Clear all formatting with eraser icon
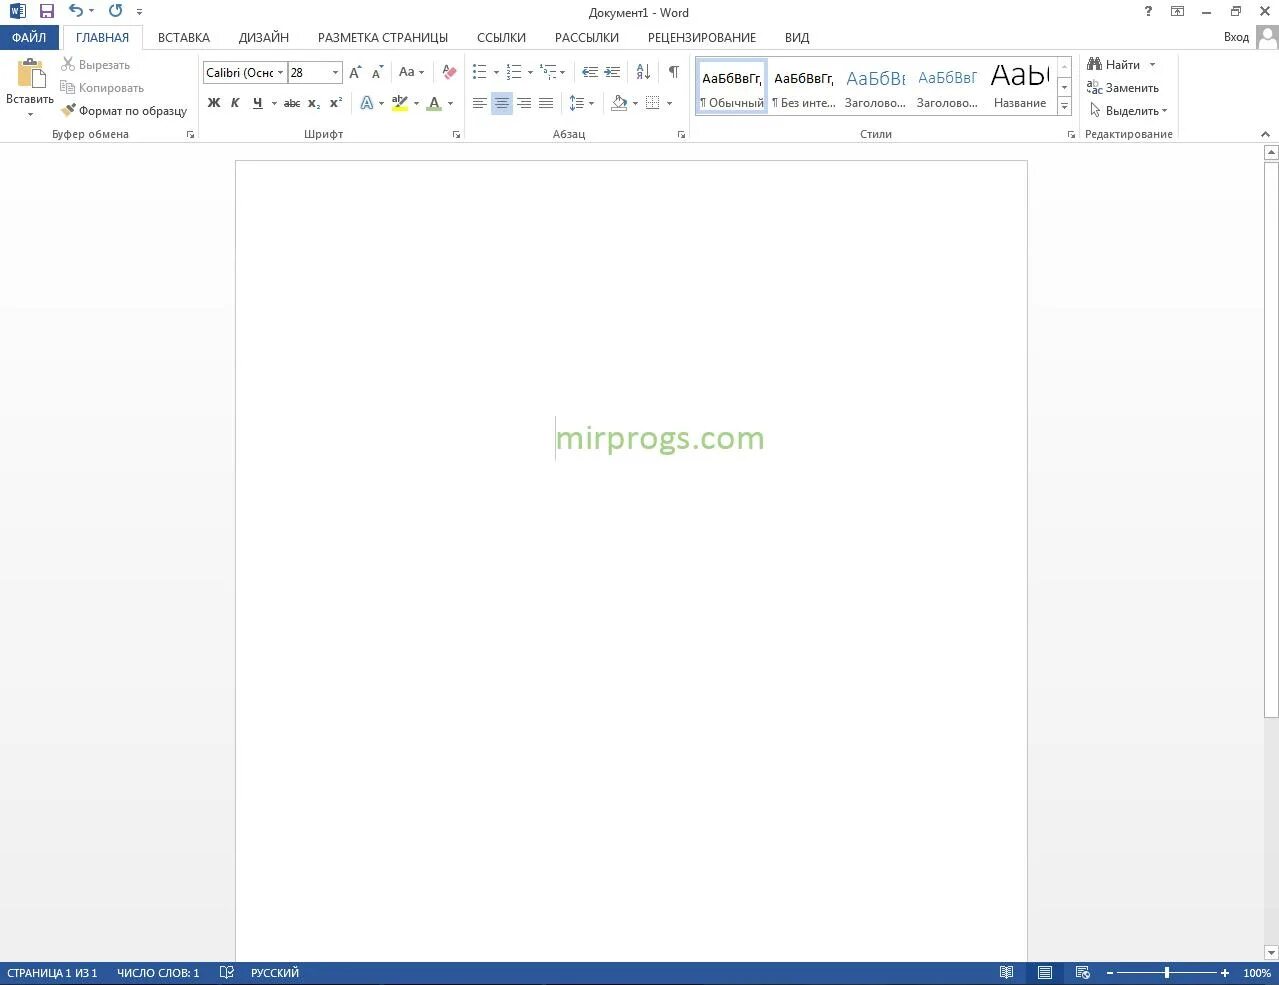Viewport: 1279px width, 985px height. (x=449, y=72)
